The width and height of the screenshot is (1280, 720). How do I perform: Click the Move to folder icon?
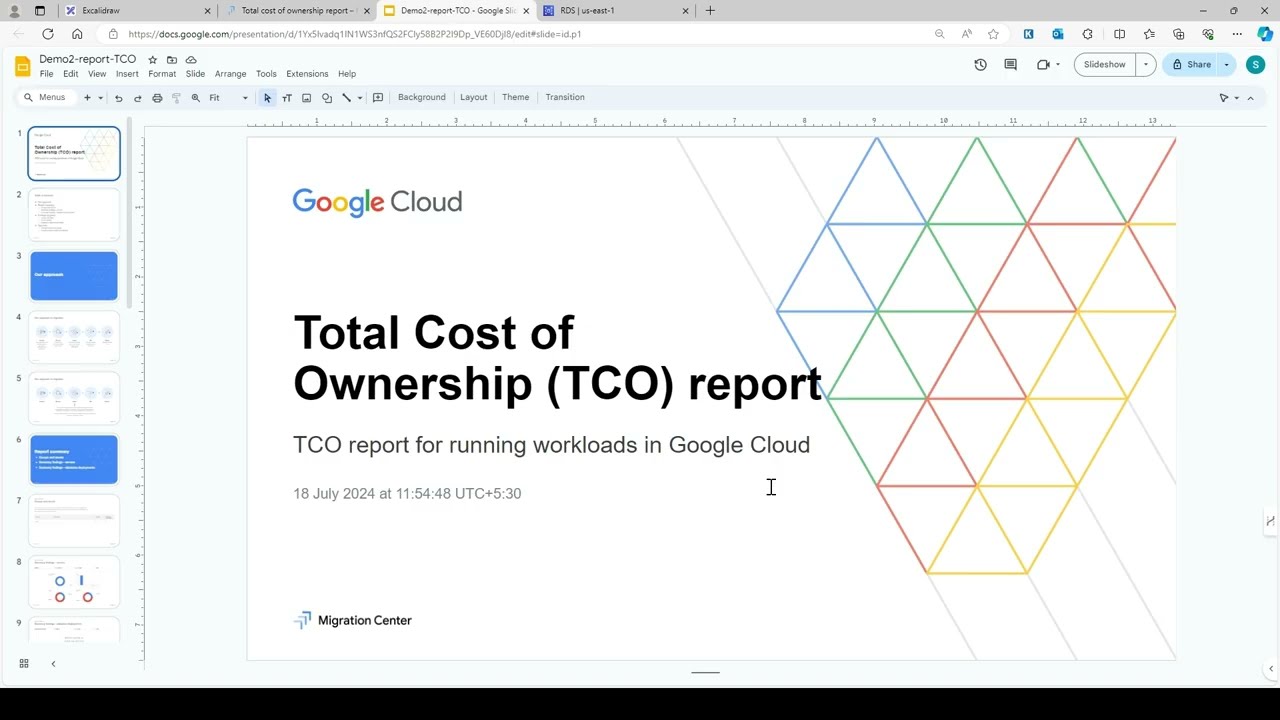click(x=172, y=60)
